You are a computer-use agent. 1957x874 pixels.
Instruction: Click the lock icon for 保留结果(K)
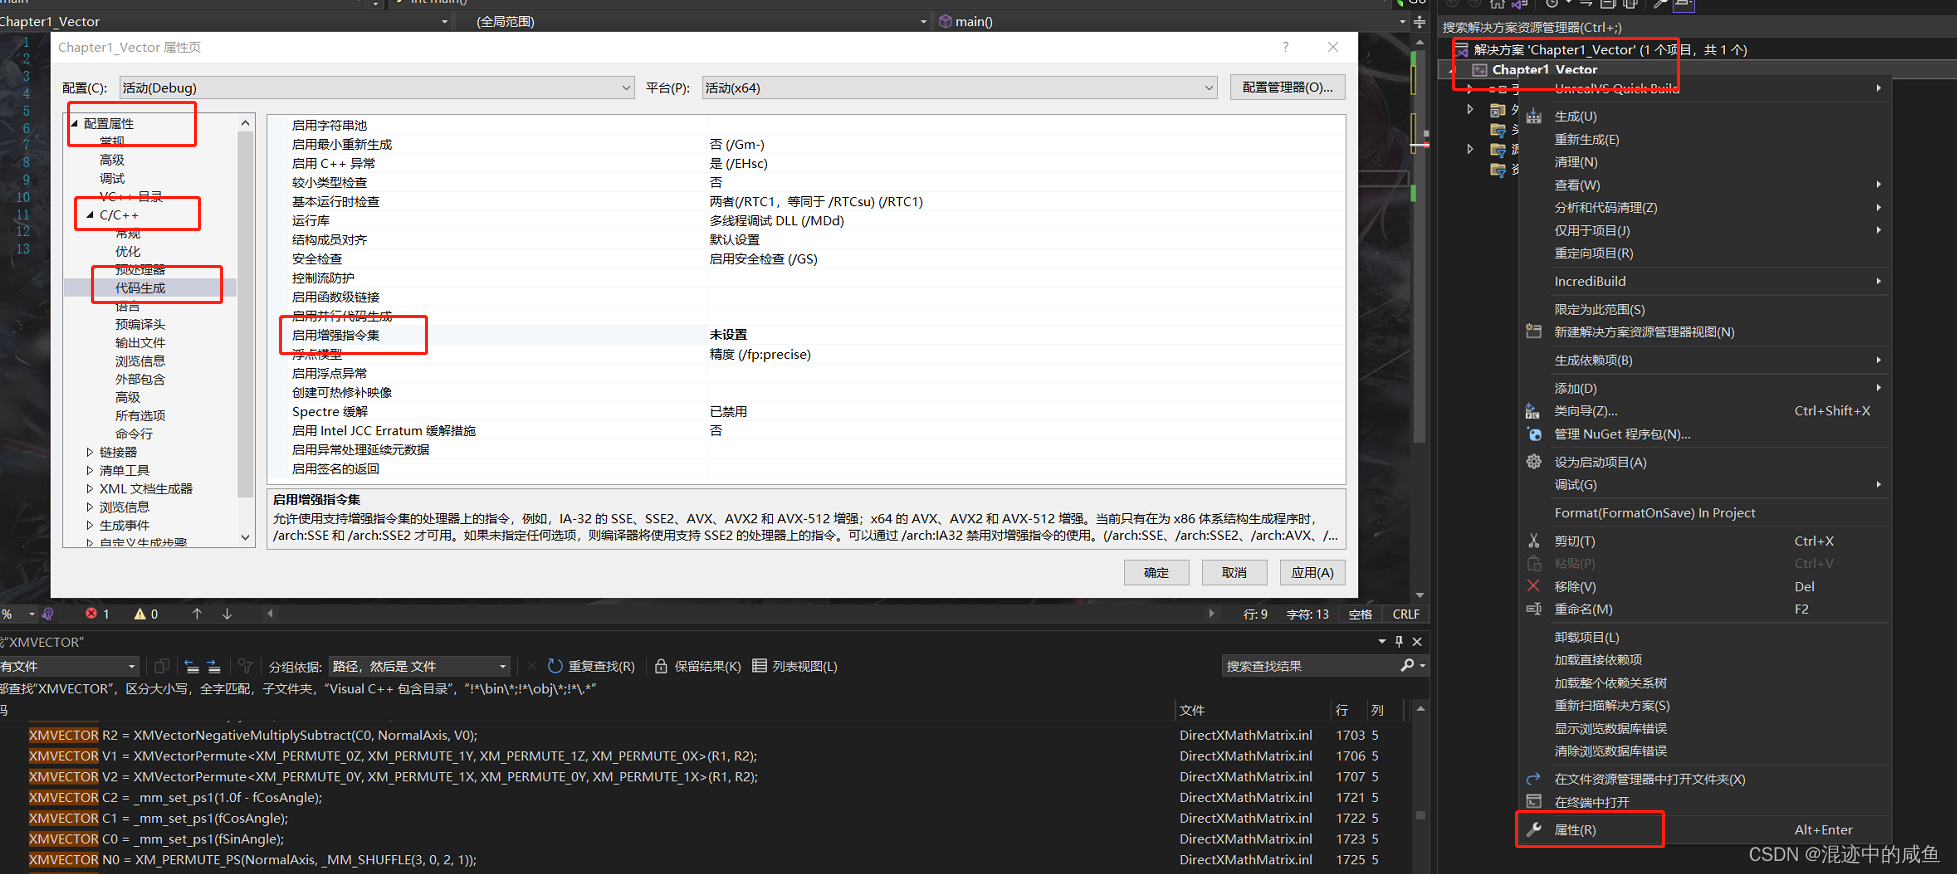(x=661, y=665)
